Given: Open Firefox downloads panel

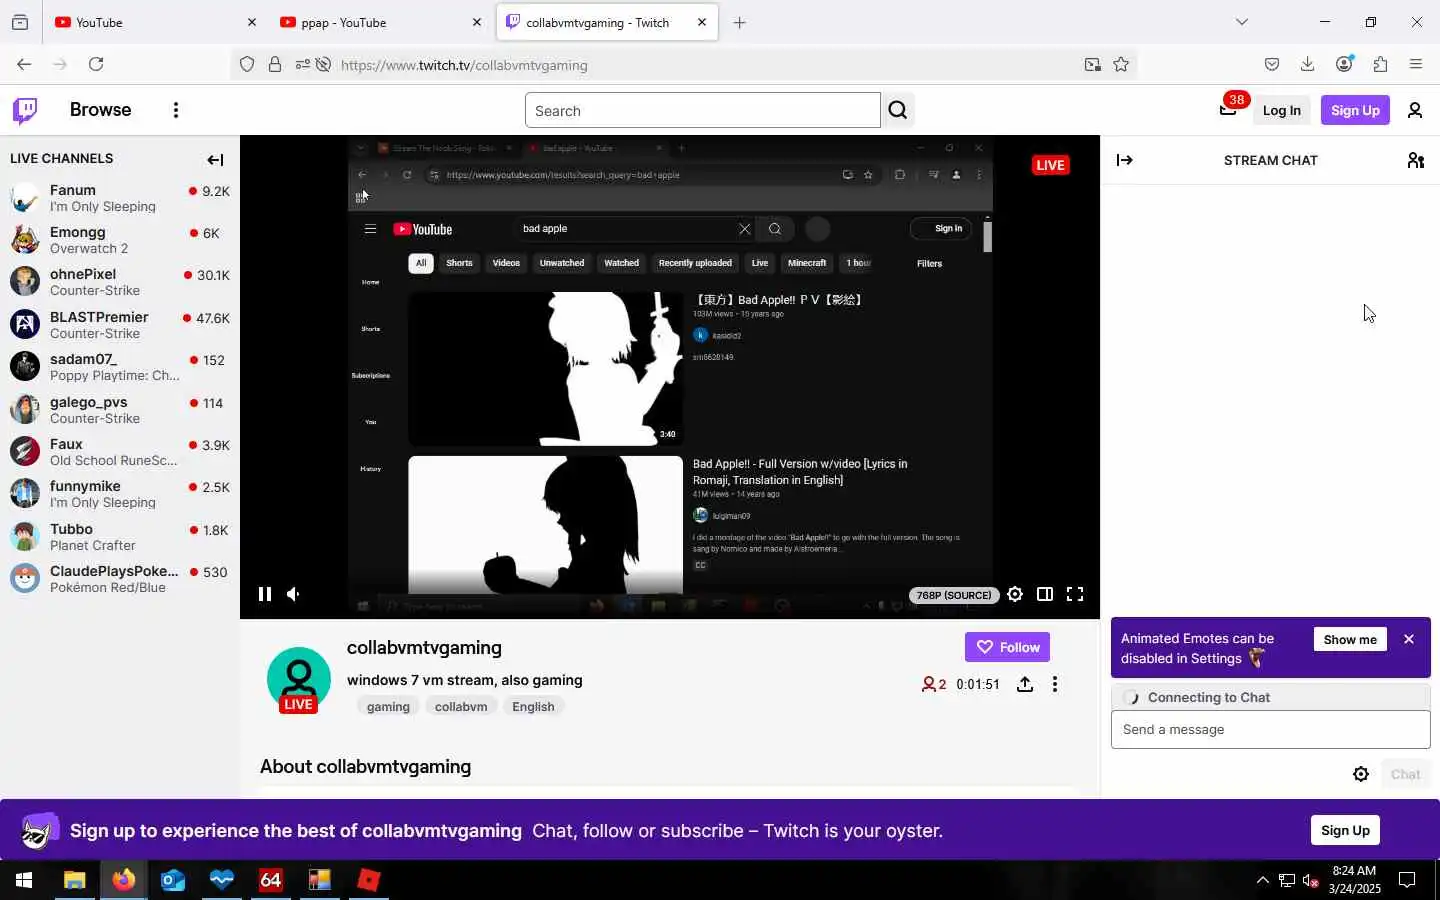Looking at the screenshot, I should 1307,64.
